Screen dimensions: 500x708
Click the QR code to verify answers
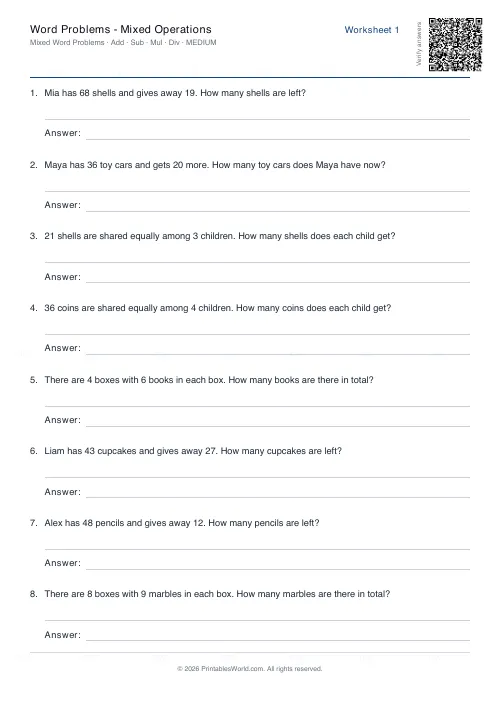[455, 44]
